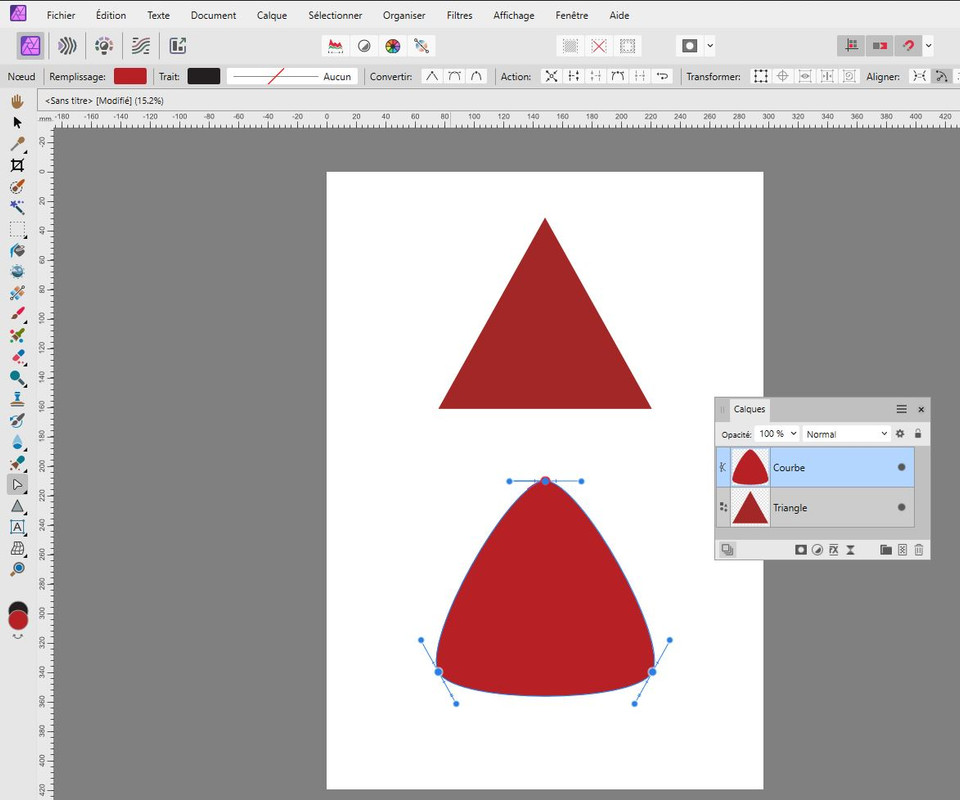Click the Remplissage red fill swatch
Screen dimensions: 960x800
click(x=130, y=77)
